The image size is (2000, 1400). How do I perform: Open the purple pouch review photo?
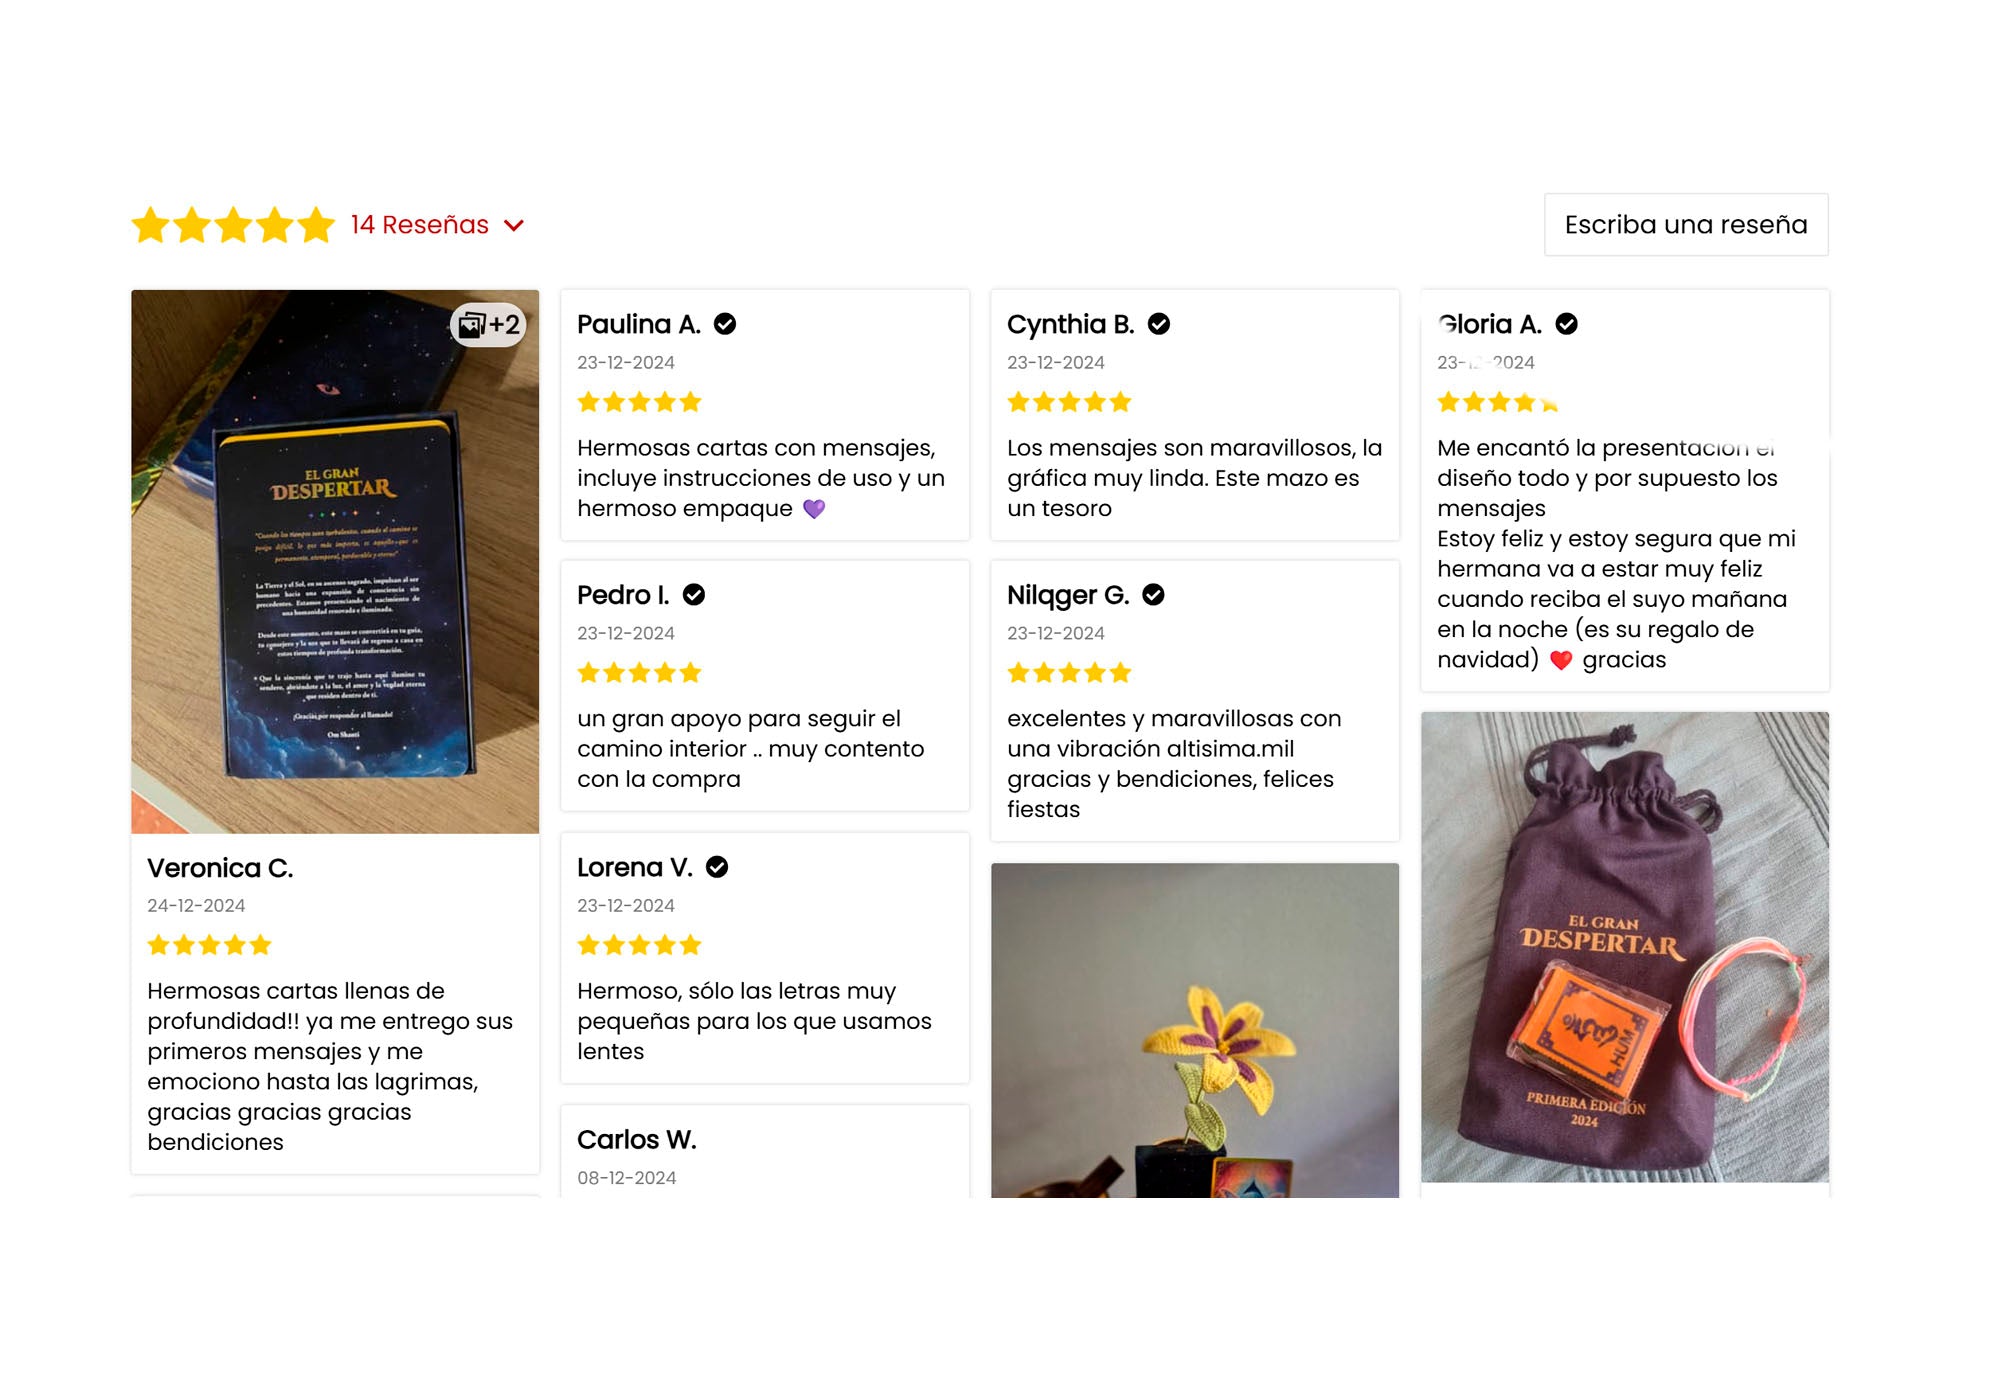[x=1625, y=947]
